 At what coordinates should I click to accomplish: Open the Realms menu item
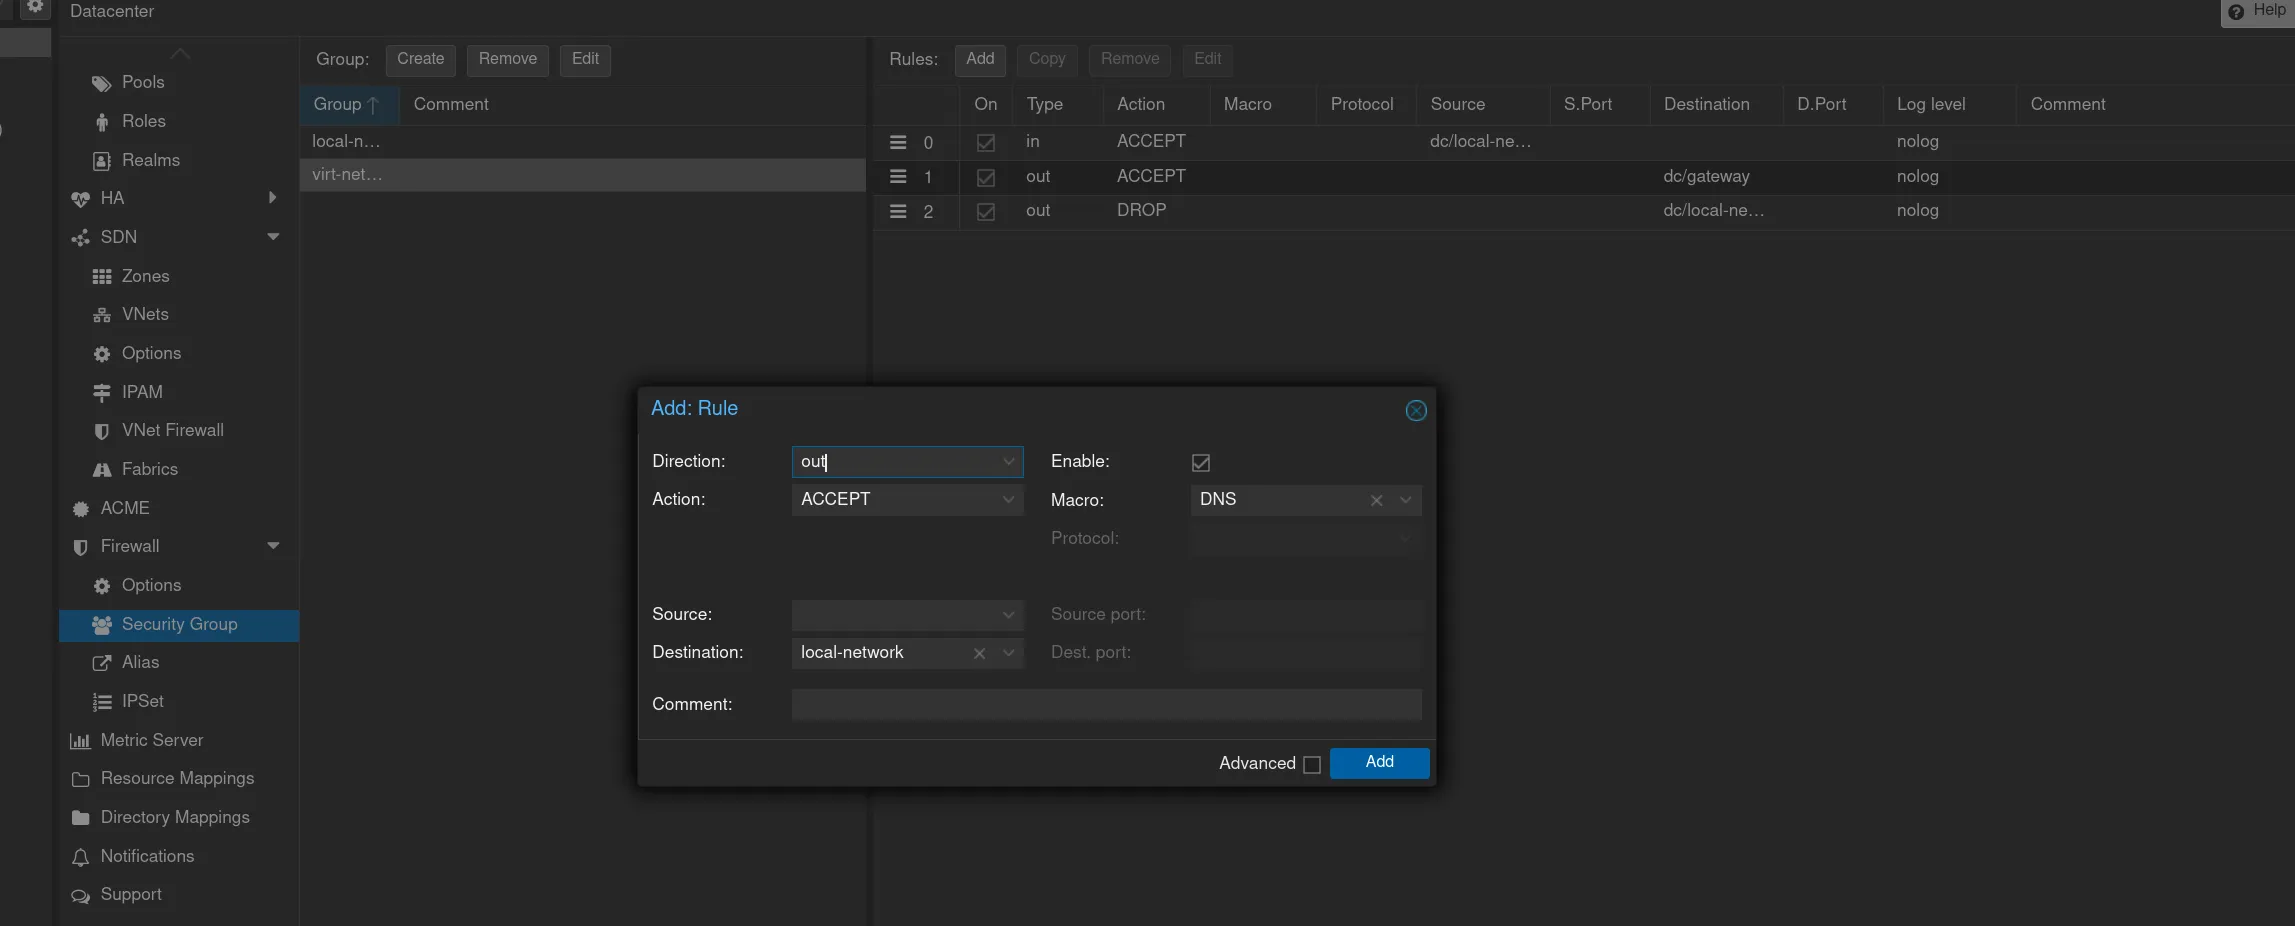click(150, 160)
